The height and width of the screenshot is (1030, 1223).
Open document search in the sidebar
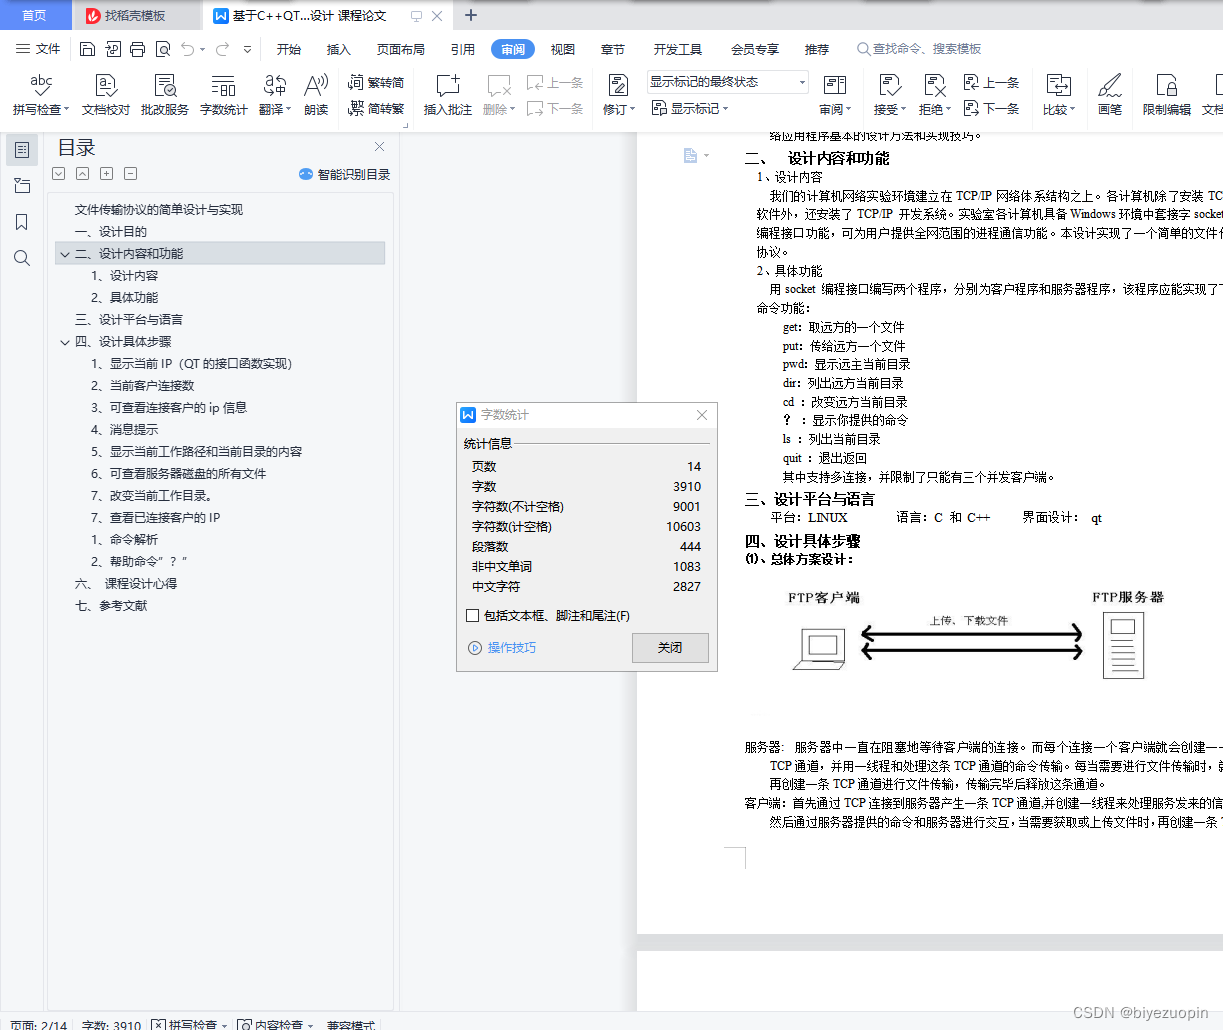pos(22,258)
